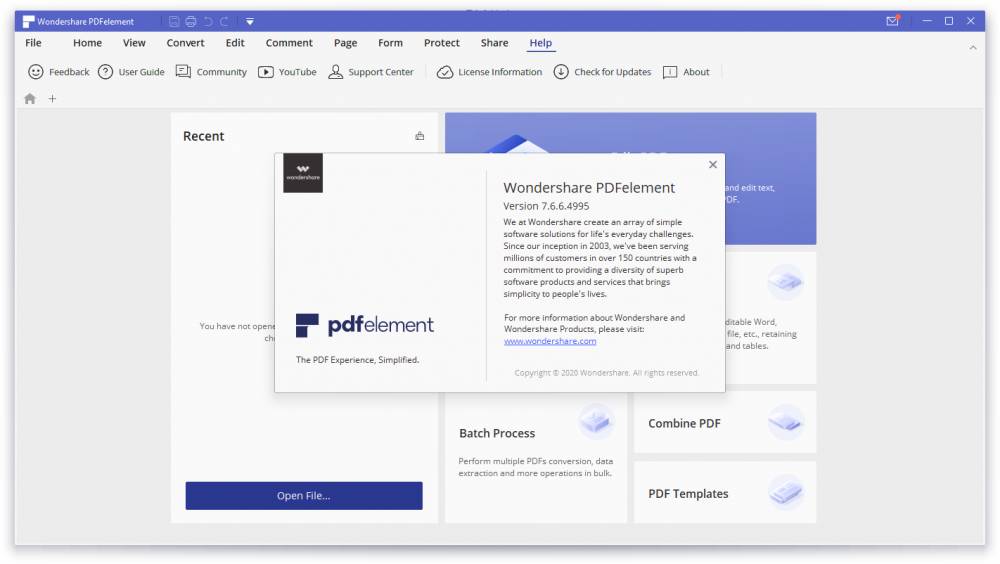Click the Feedback smiley icon
The image size is (1000, 564).
(x=36, y=72)
